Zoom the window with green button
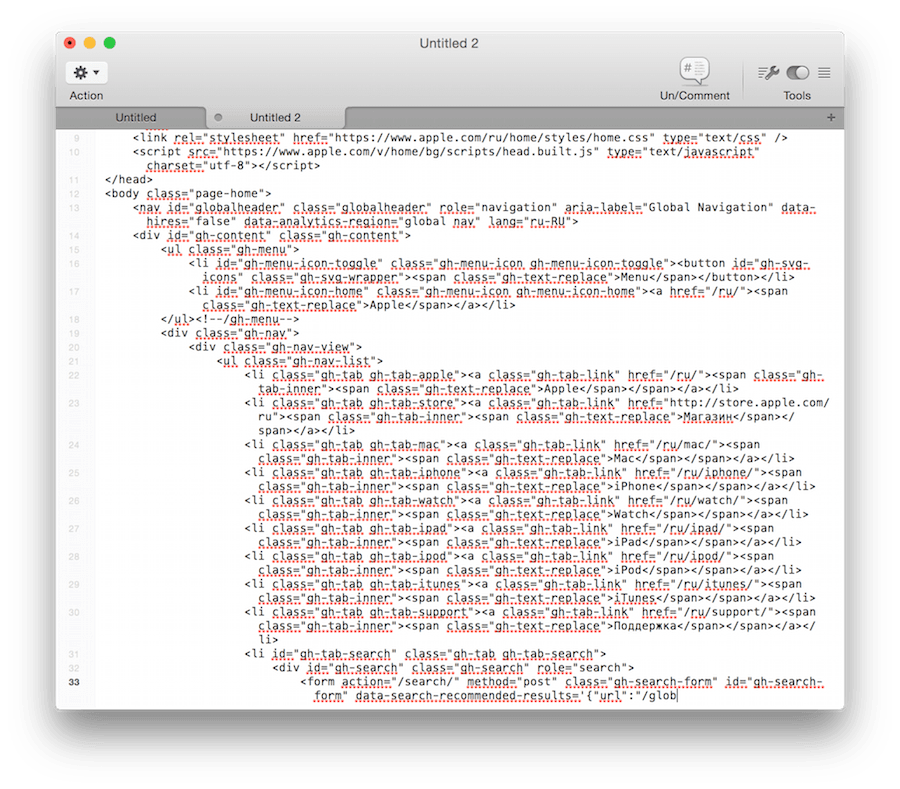Screen dimensions: 900x789 110,43
